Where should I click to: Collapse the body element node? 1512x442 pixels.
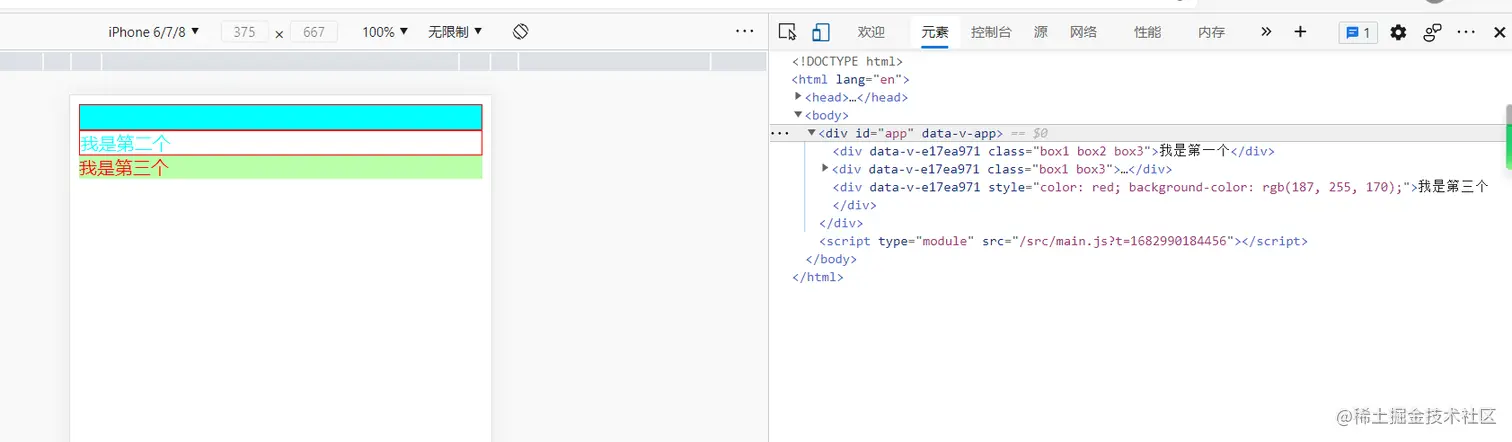[x=798, y=114]
